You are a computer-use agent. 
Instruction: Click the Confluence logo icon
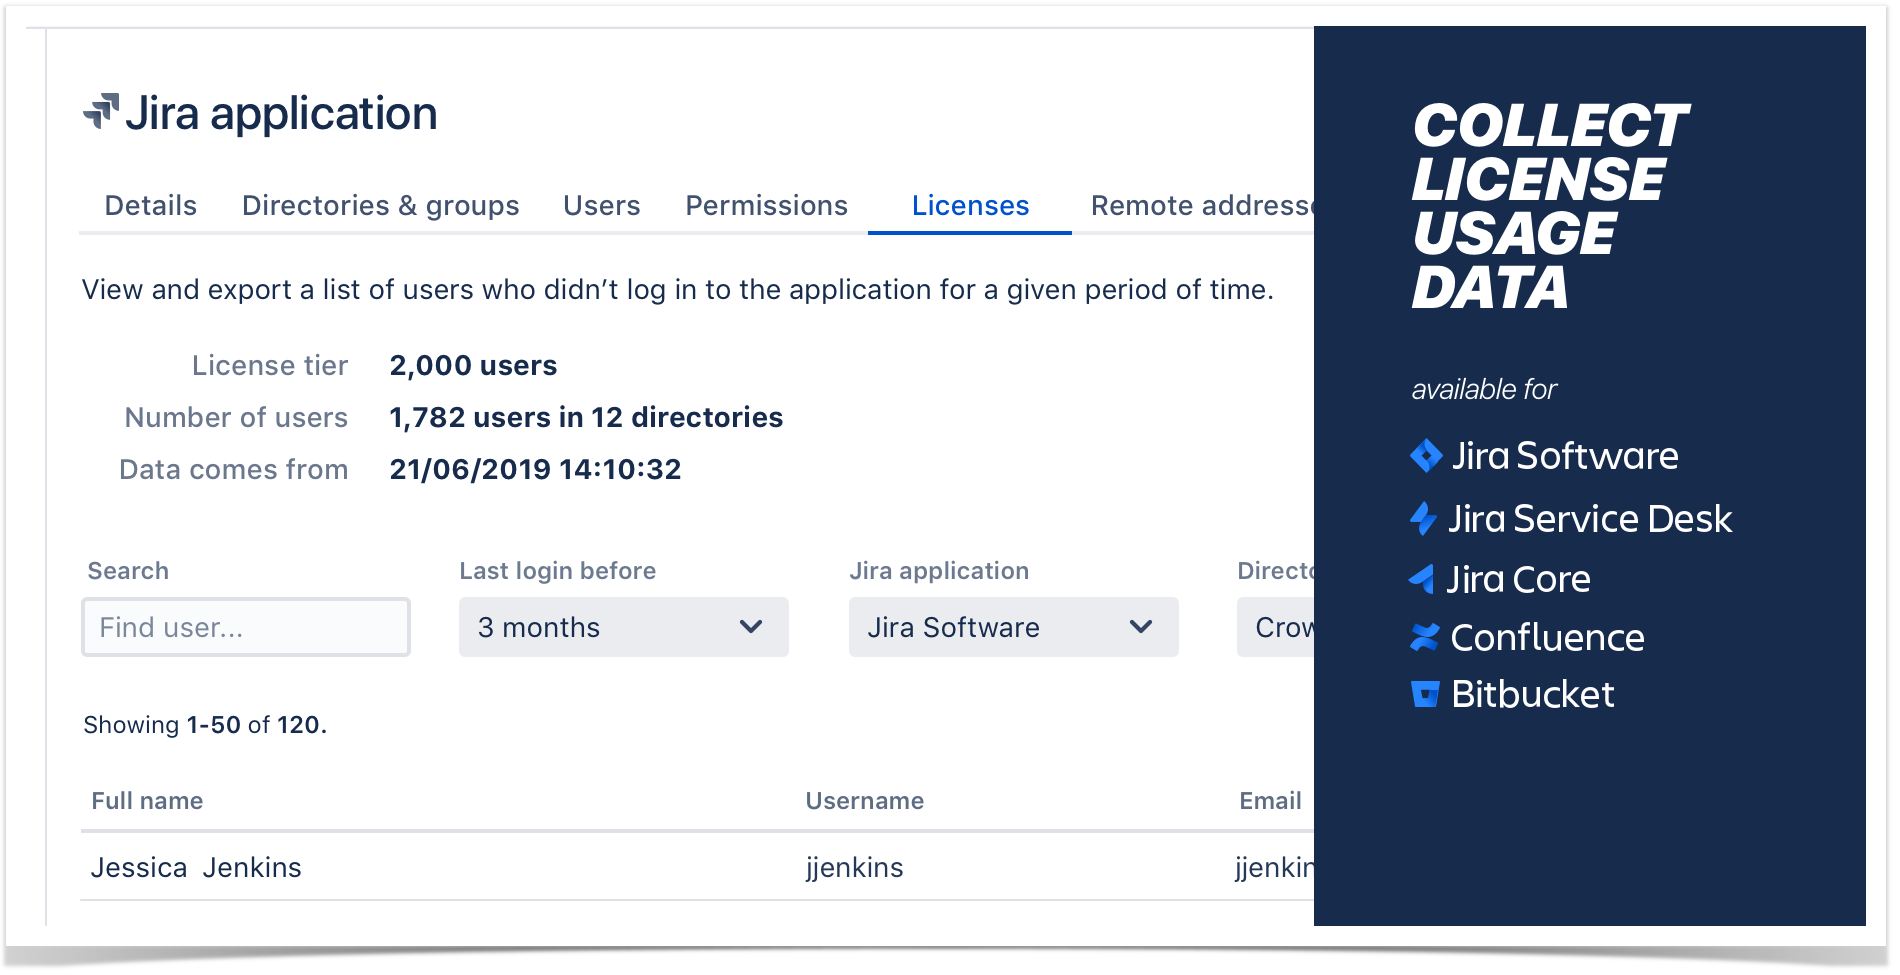pyautogui.click(x=1425, y=637)
